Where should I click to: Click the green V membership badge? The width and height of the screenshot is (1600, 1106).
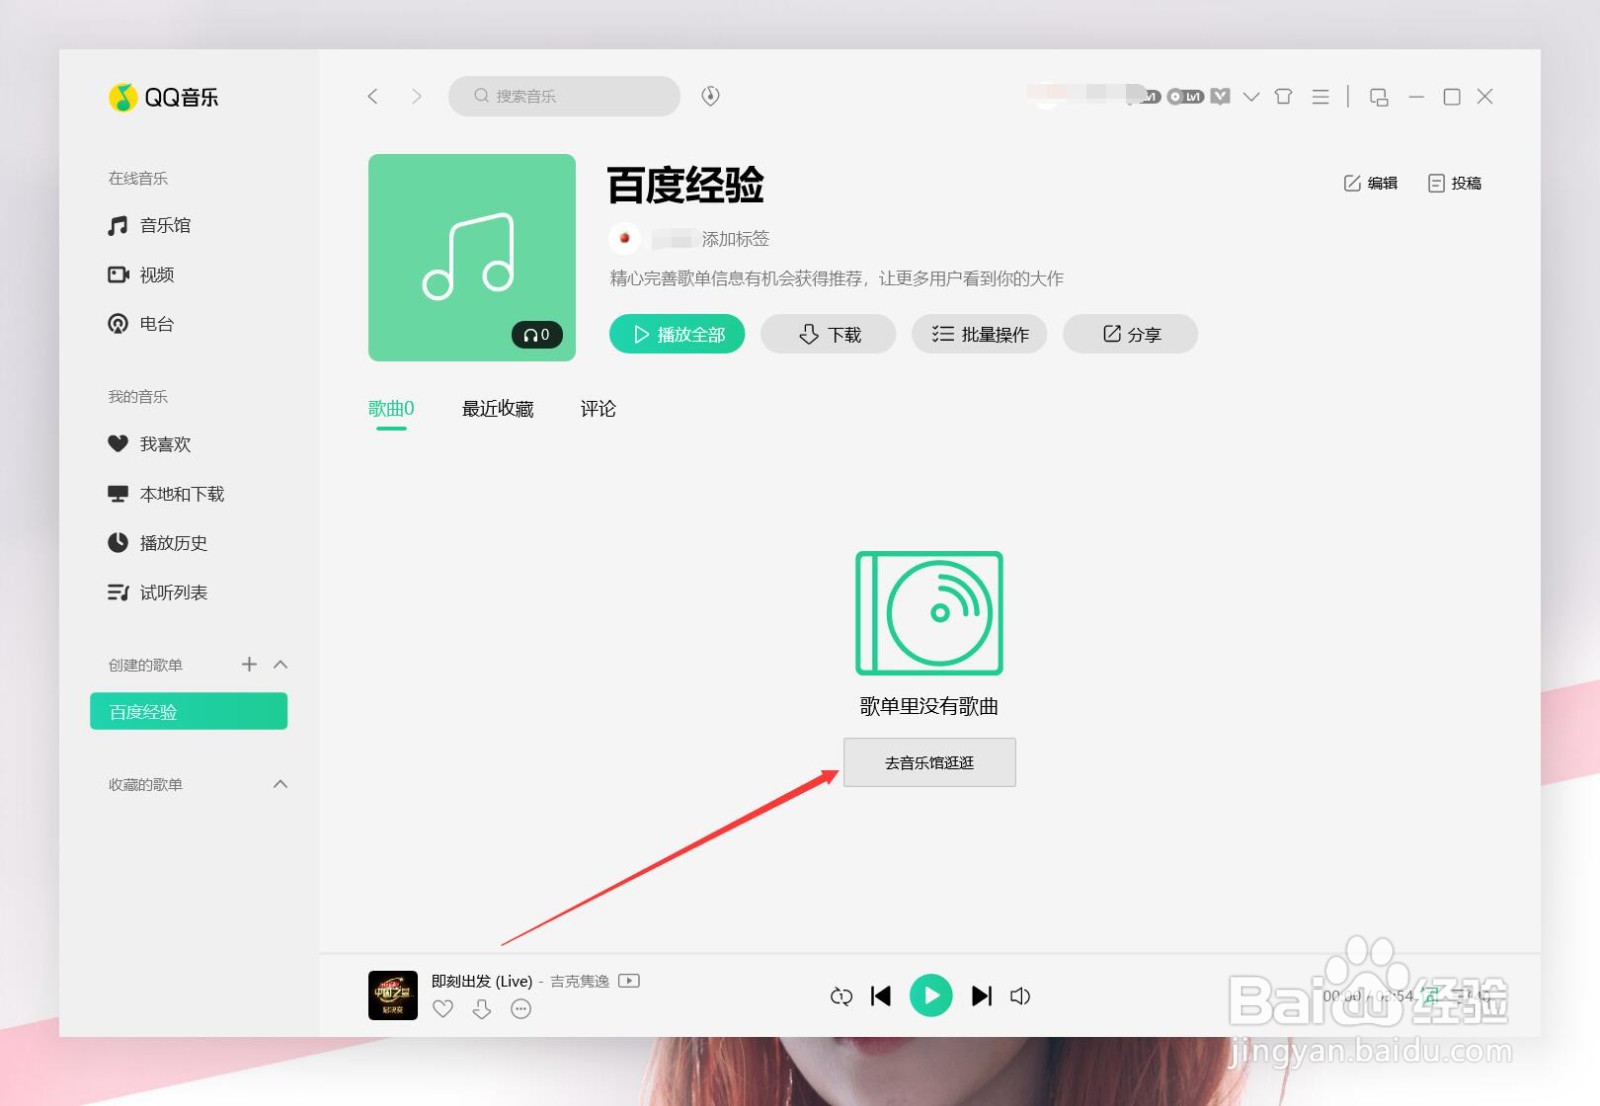1220,96
